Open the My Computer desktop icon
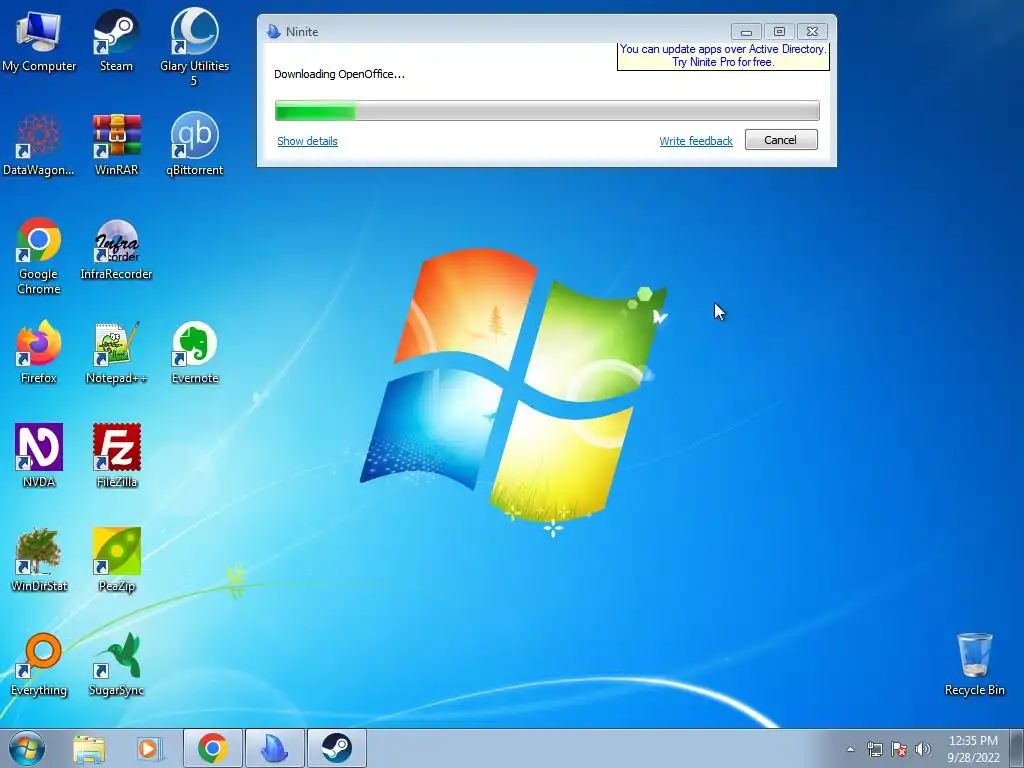Viewport: 1024px width, 768px height. [39, 40]
